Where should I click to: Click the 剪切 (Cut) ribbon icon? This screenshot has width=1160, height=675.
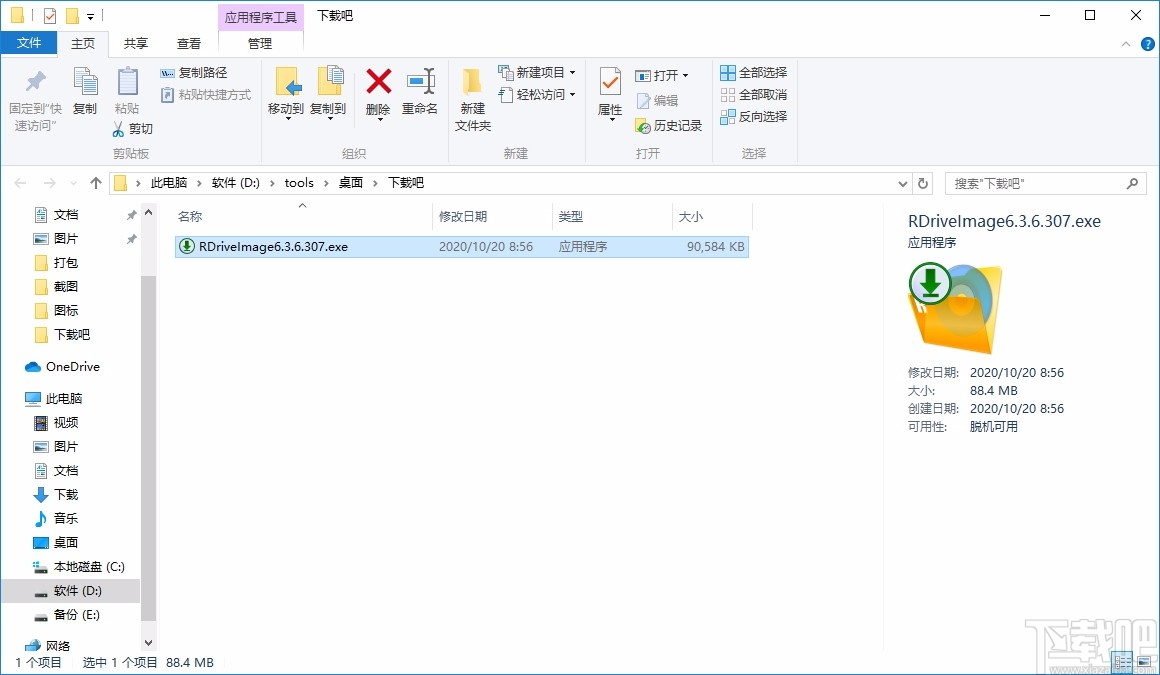[x=136, y=129]
